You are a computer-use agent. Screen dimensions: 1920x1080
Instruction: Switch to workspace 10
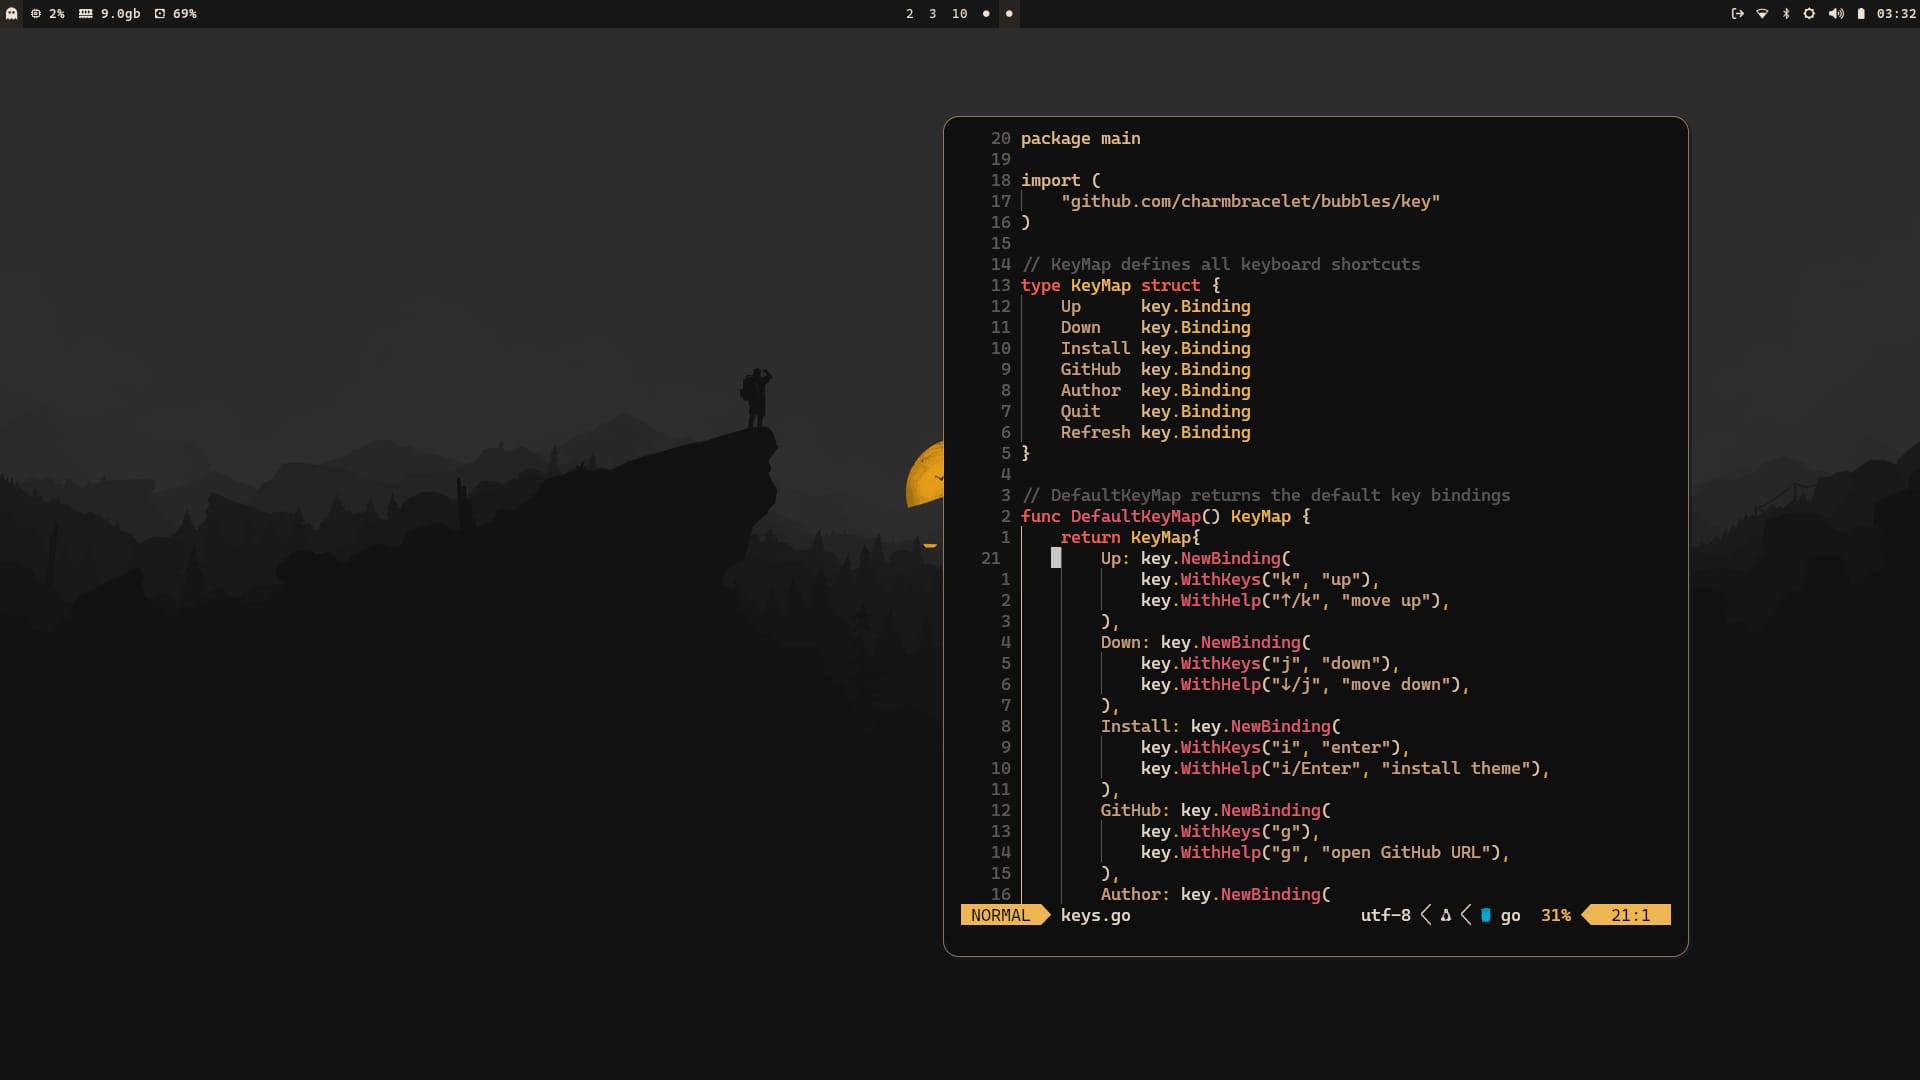tap(960, 14)
